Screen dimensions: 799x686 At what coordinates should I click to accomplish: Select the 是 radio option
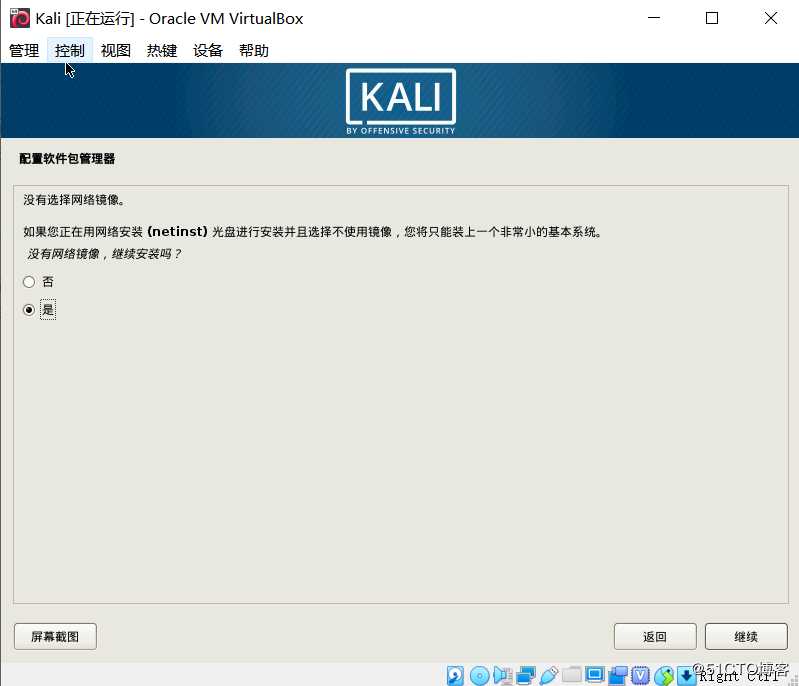tap(29, 310)
